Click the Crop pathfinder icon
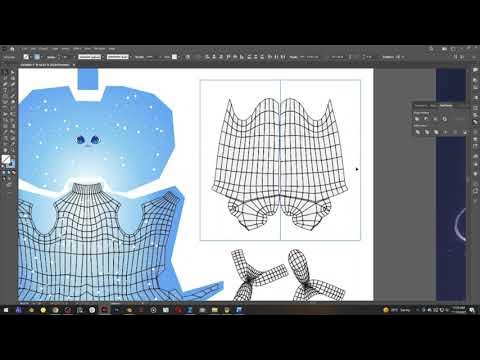The image size is (480, 360). 445,132
